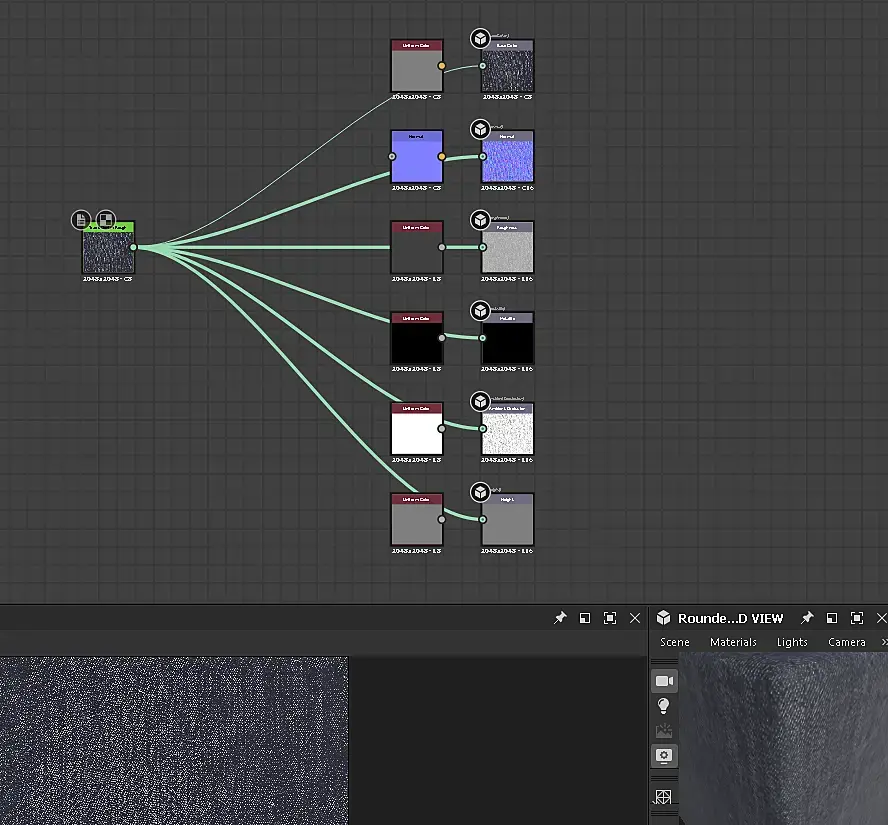Click the cube badge on Base Color output
The width and height of the screenshot is (888, 825).
[x=480, y=39]
